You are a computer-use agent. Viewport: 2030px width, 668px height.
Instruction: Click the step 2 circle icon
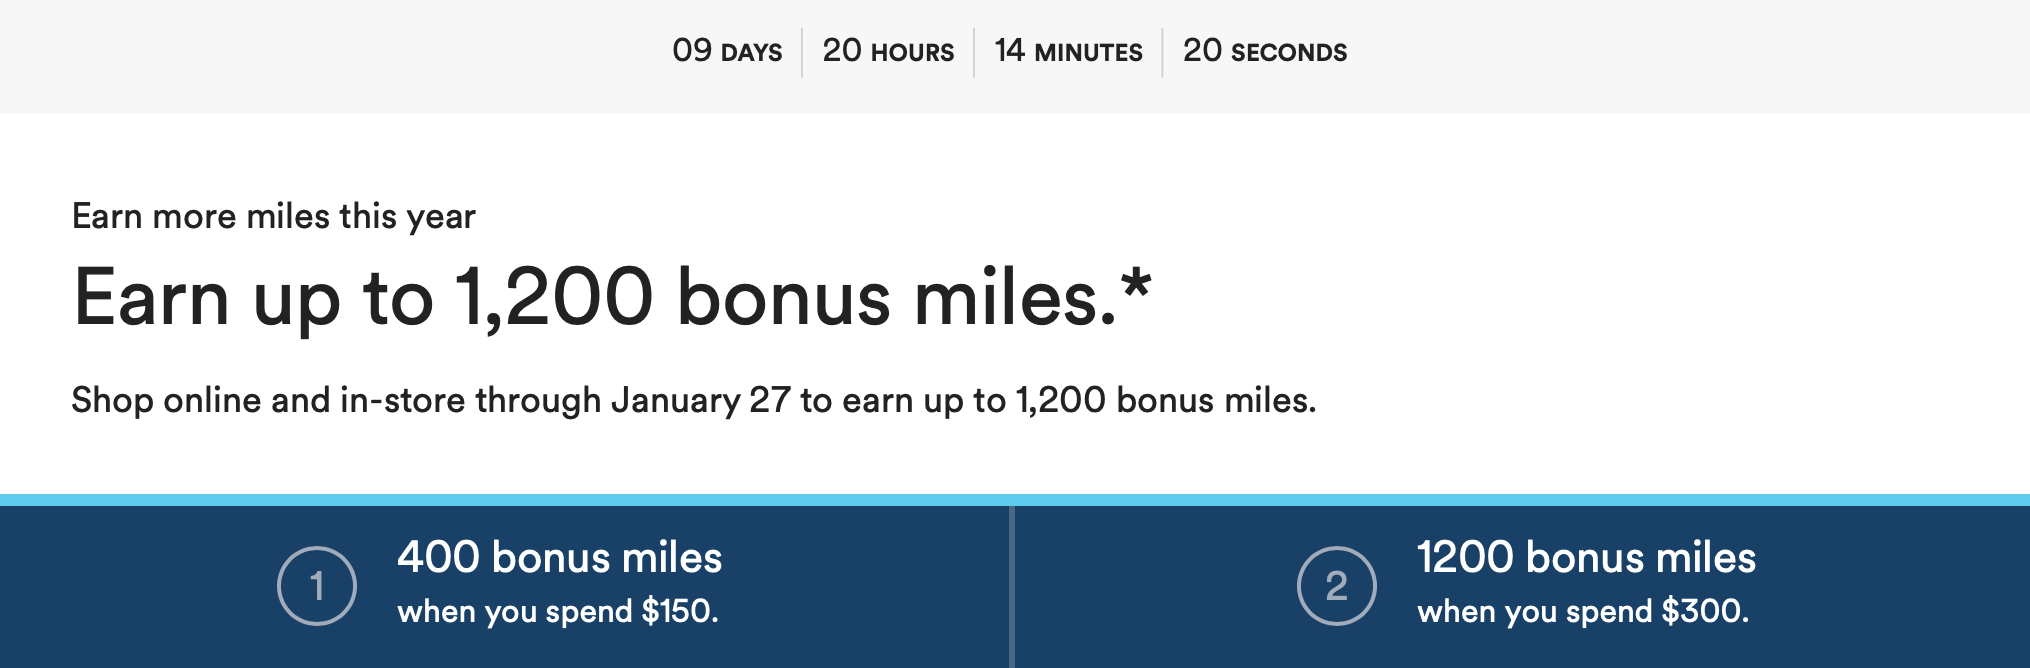pyautogui.click(x=1336, y=586)
